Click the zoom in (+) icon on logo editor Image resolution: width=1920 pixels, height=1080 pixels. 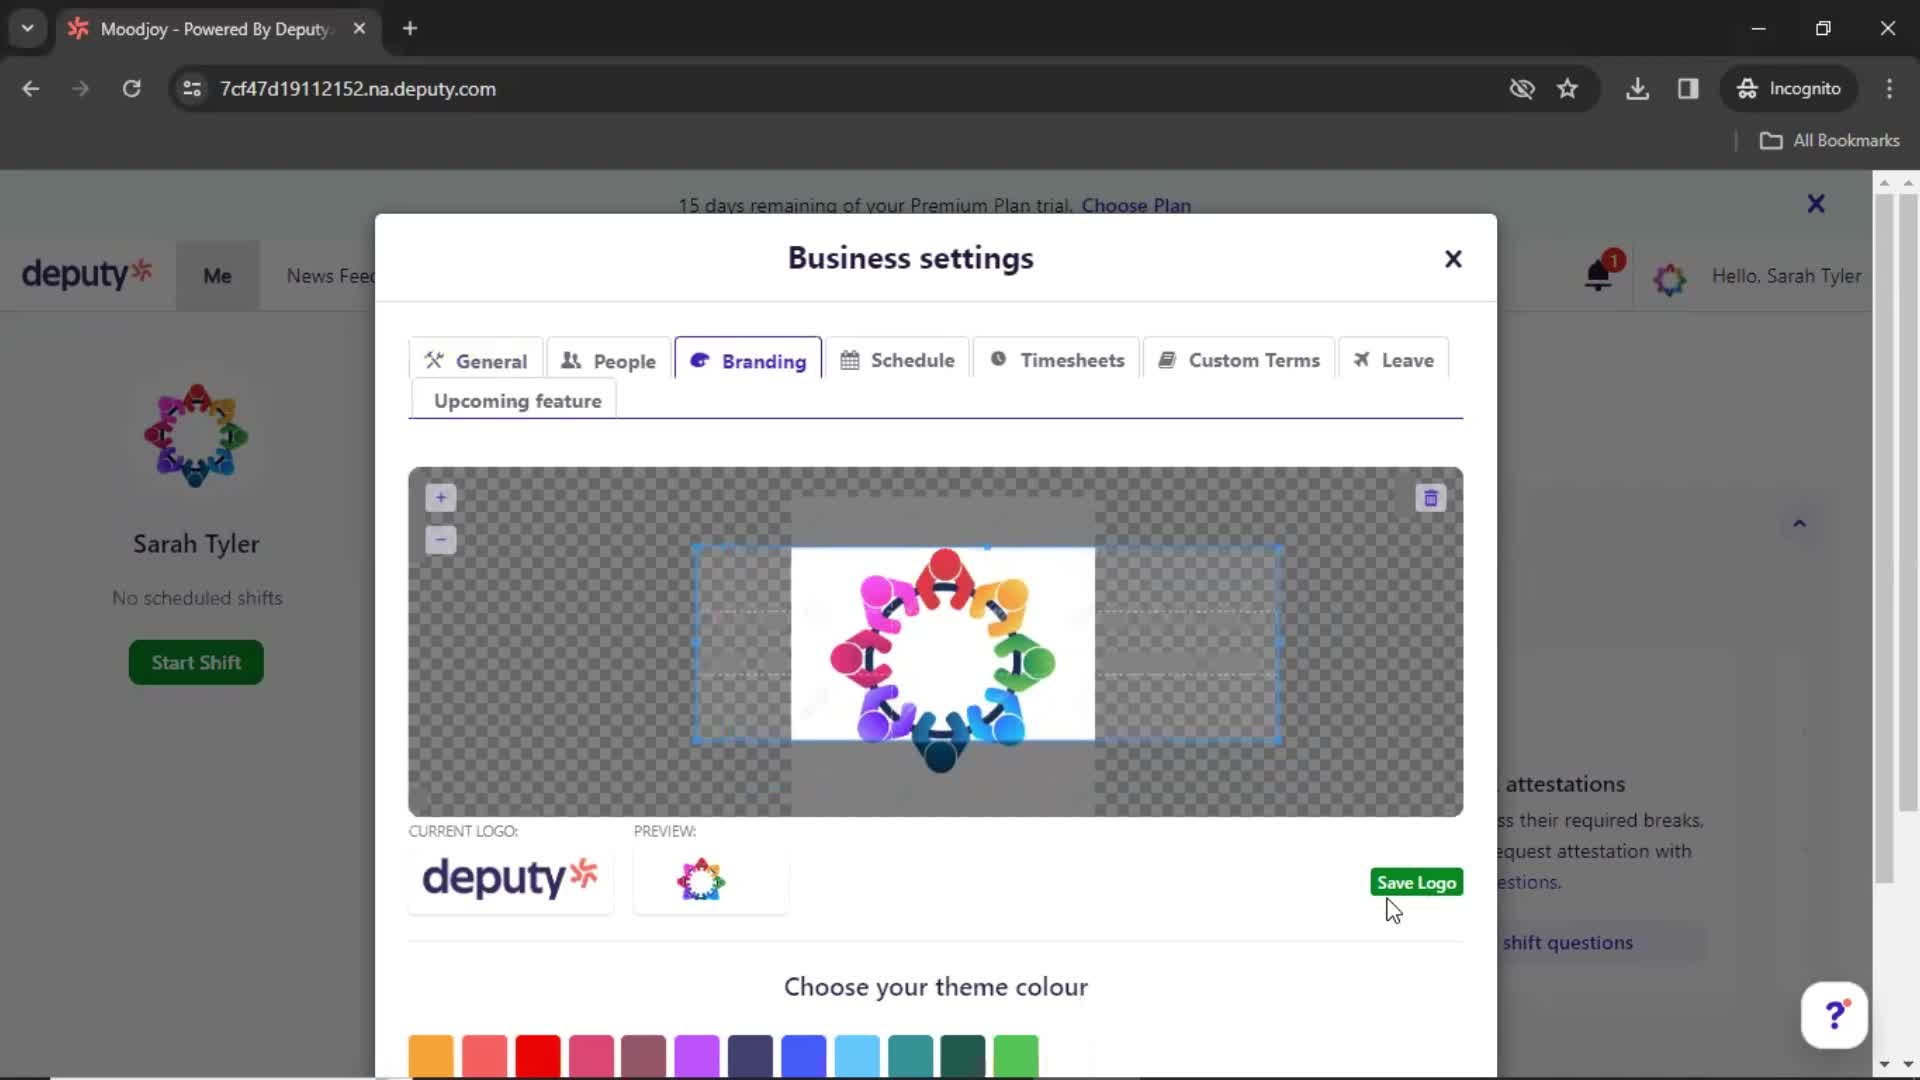pyautogui.click(x=440, y=497)
